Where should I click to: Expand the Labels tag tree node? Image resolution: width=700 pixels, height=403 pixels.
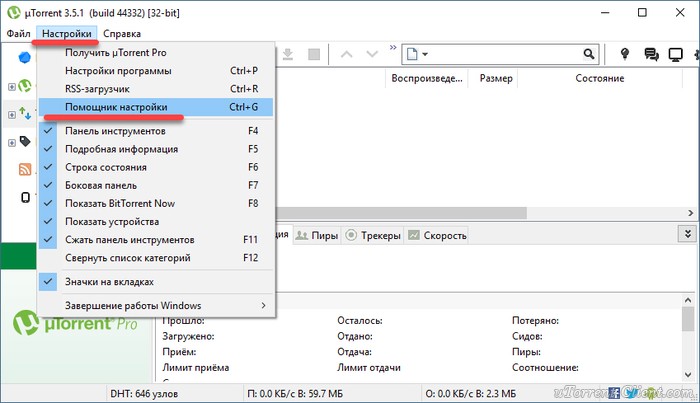point(12,143)
